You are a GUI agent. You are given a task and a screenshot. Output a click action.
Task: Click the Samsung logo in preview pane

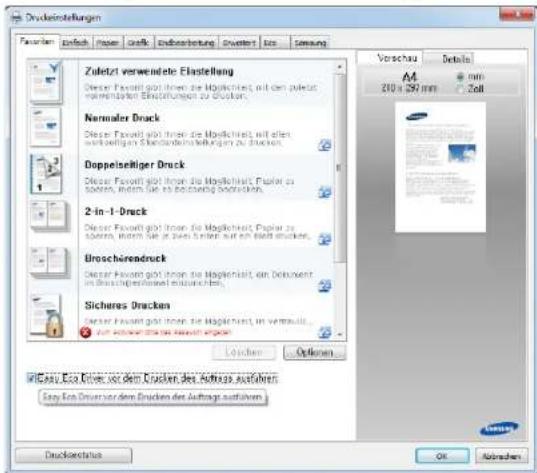(499, 428)
